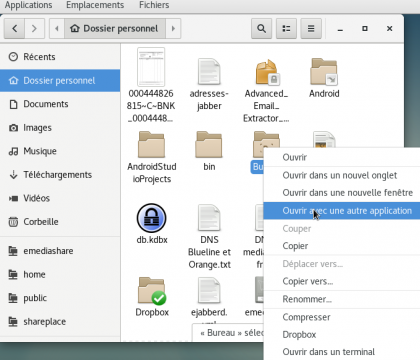The image size is (420, 360).
Task: Select the ejabberd file icon
Action: click(209, 291)
